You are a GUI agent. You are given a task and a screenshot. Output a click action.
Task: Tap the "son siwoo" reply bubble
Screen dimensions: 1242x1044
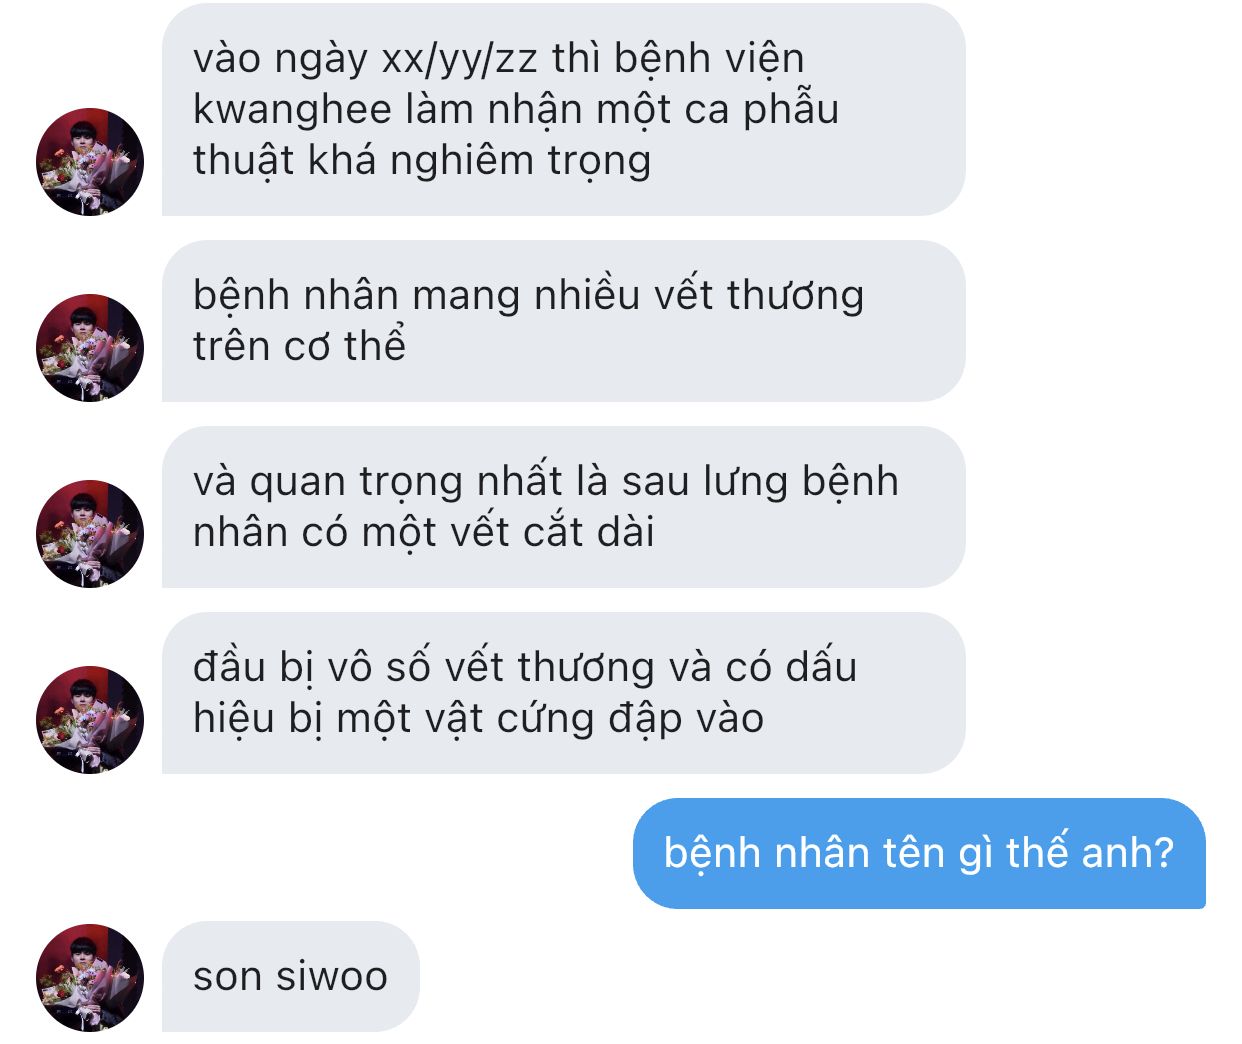coord(291,976)
